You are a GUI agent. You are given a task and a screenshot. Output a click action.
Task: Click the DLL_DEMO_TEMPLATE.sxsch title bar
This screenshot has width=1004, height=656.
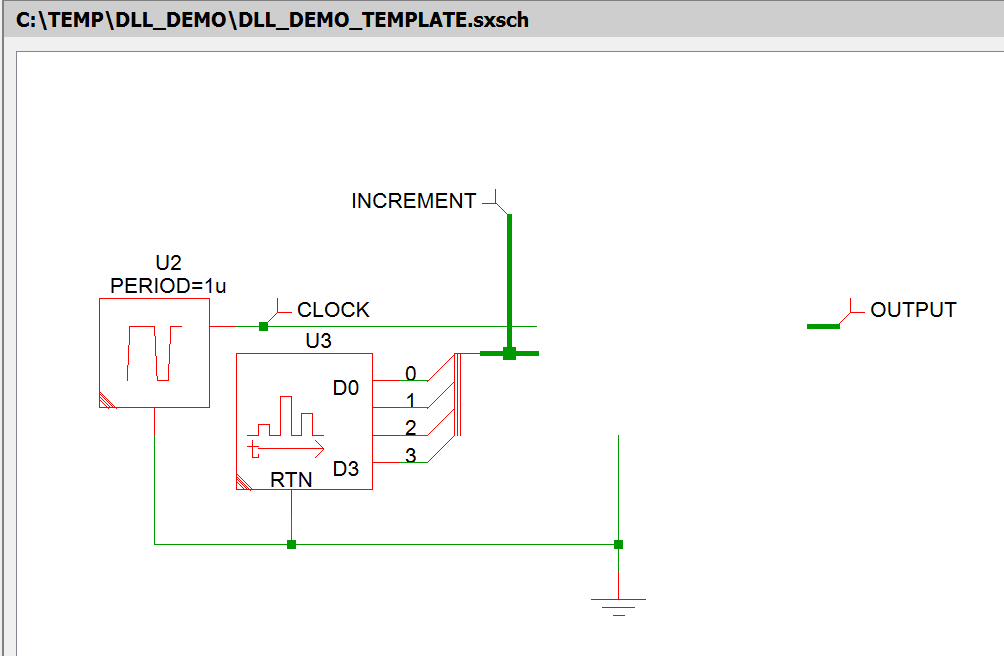click(x=272, y=19)
